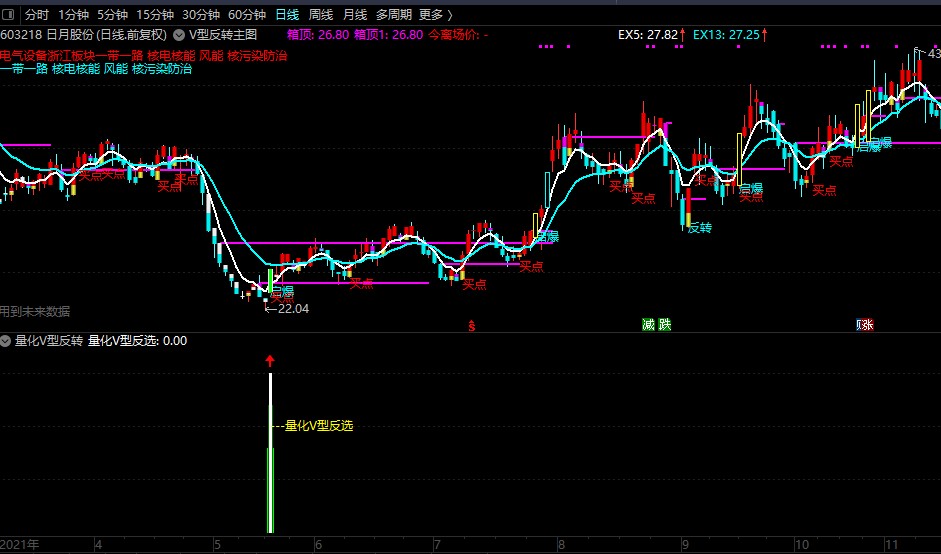
Task: Click month 7 on the time axis
Action: 437,545
